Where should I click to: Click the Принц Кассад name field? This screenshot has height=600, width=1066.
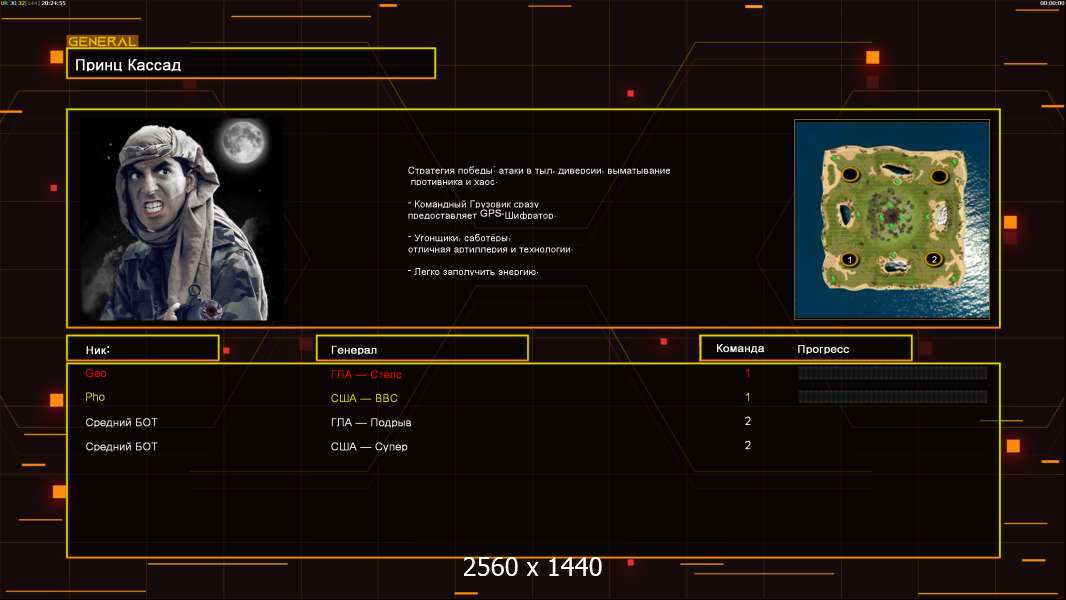(251, 64)
